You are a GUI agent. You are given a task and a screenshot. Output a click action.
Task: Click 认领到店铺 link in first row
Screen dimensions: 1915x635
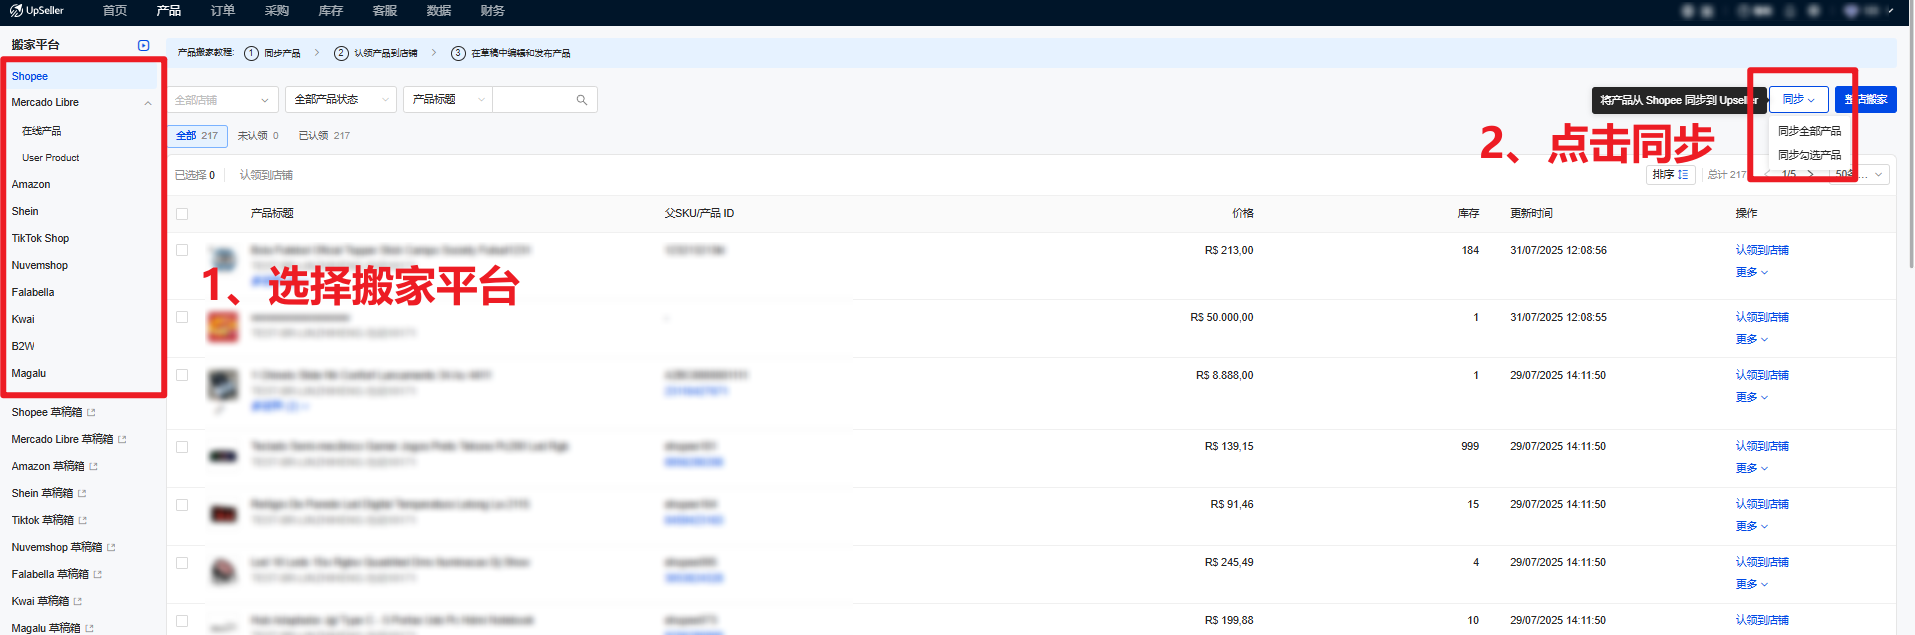1761,250
